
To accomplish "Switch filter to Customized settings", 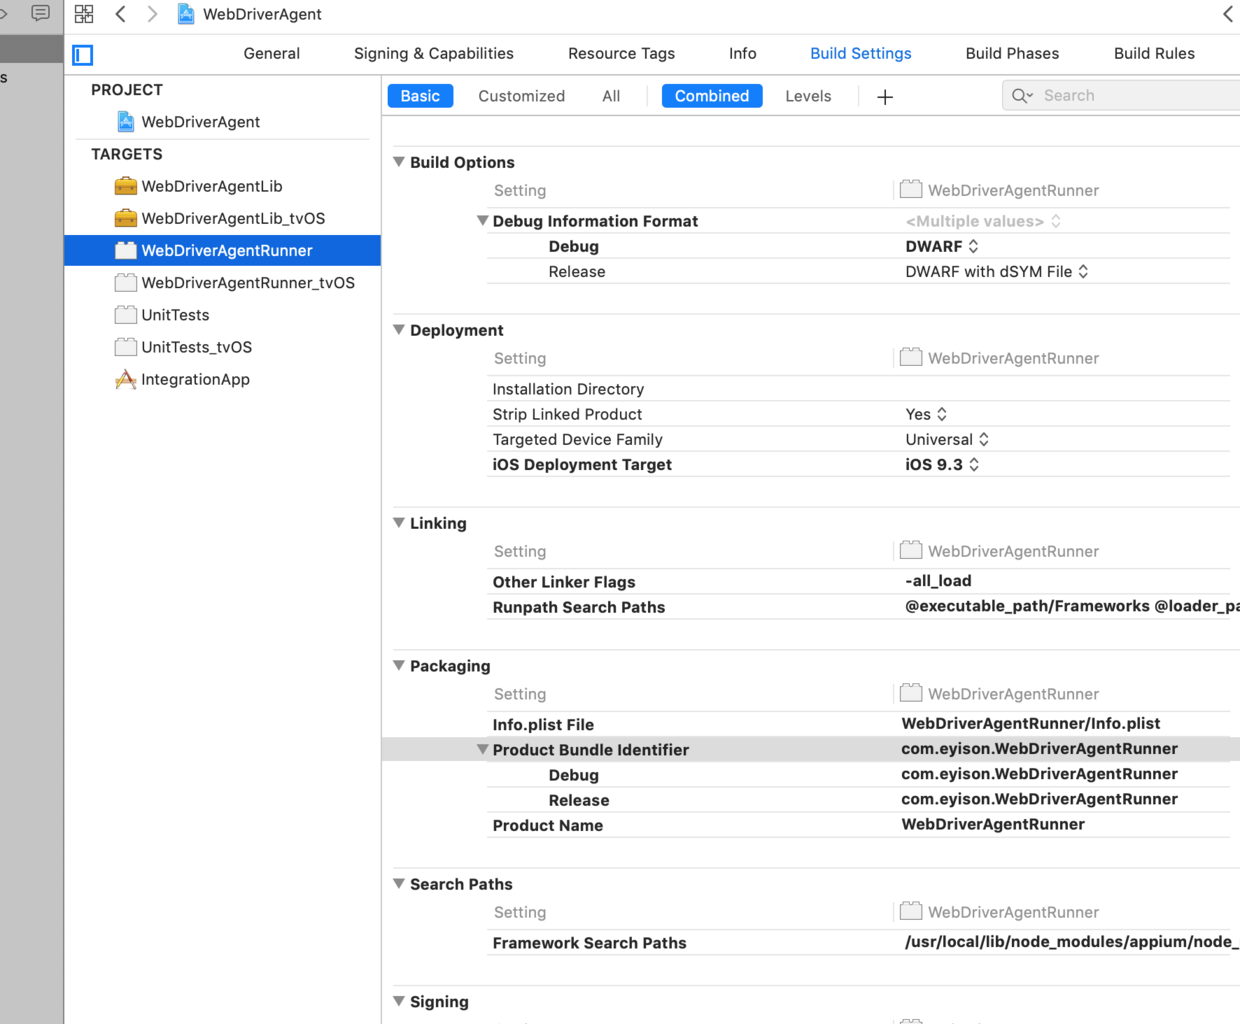I will 521,96.
